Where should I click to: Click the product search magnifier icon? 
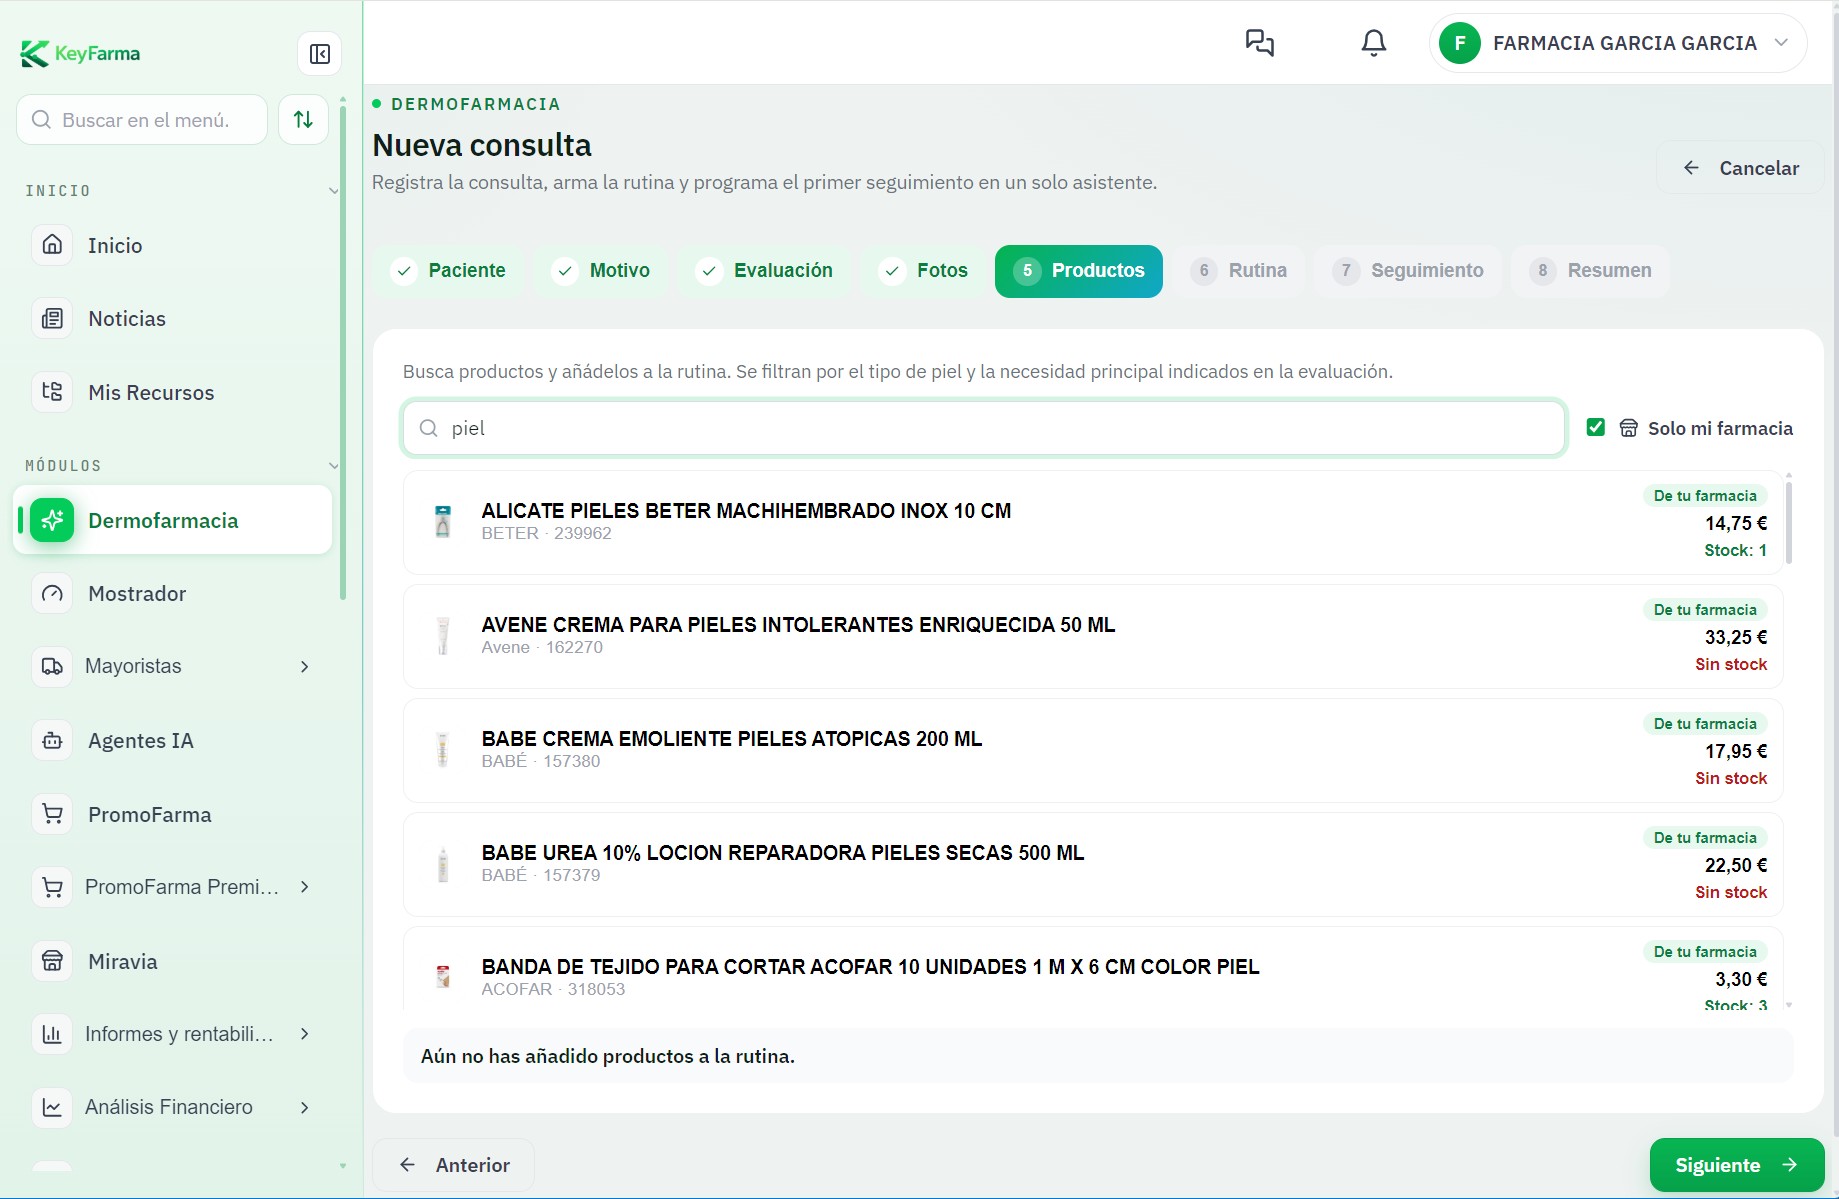(x=429, y=428)
